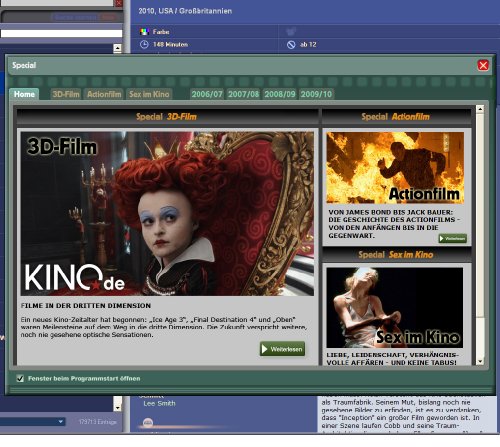The height and width of the screenshot is (447, 500).
Task: Click age rating icon next to ab 12
Action: [x=291, y=45]
